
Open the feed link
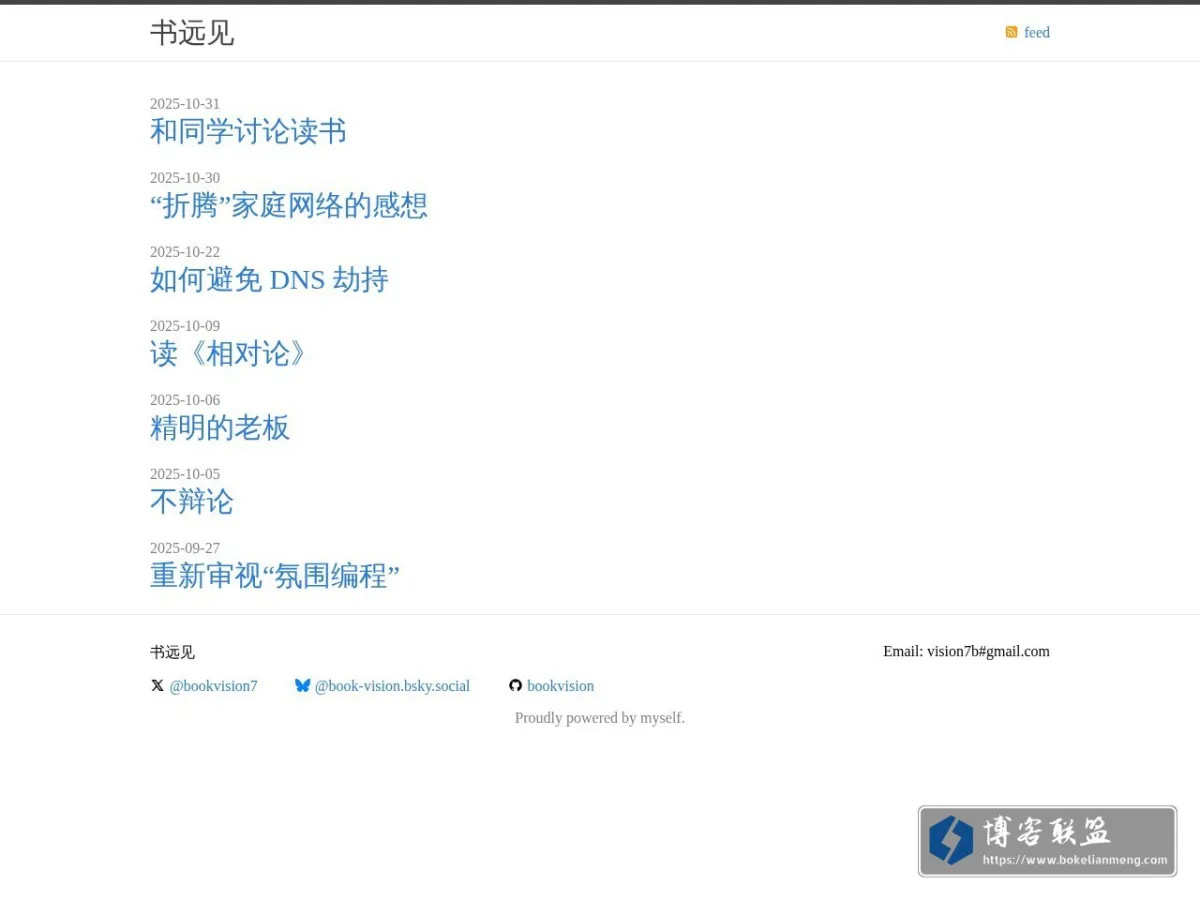(1036, 32)
